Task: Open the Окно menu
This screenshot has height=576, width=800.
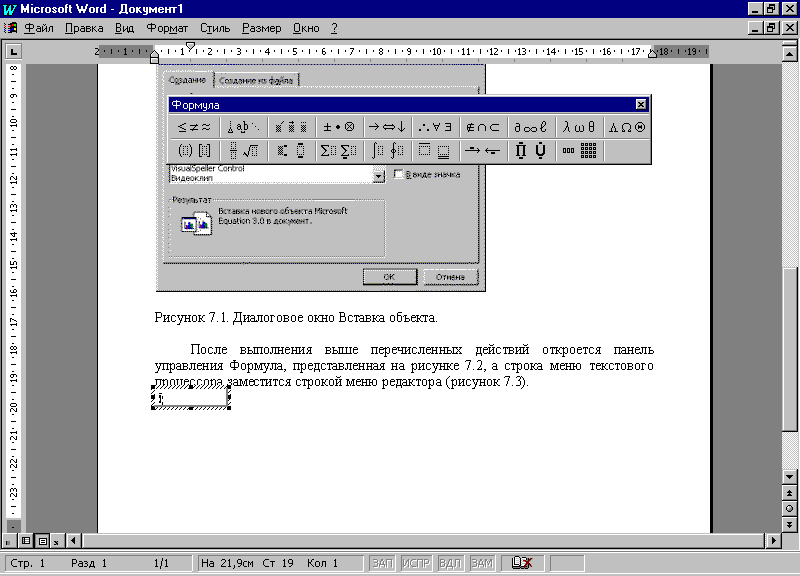Action: point(306,28)
